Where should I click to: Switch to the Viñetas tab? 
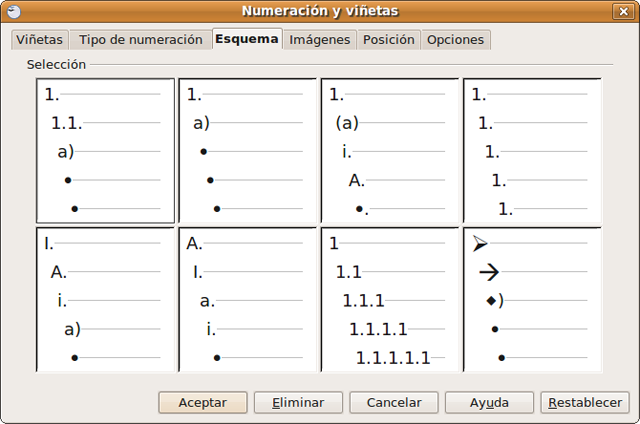tap(40, 40)
